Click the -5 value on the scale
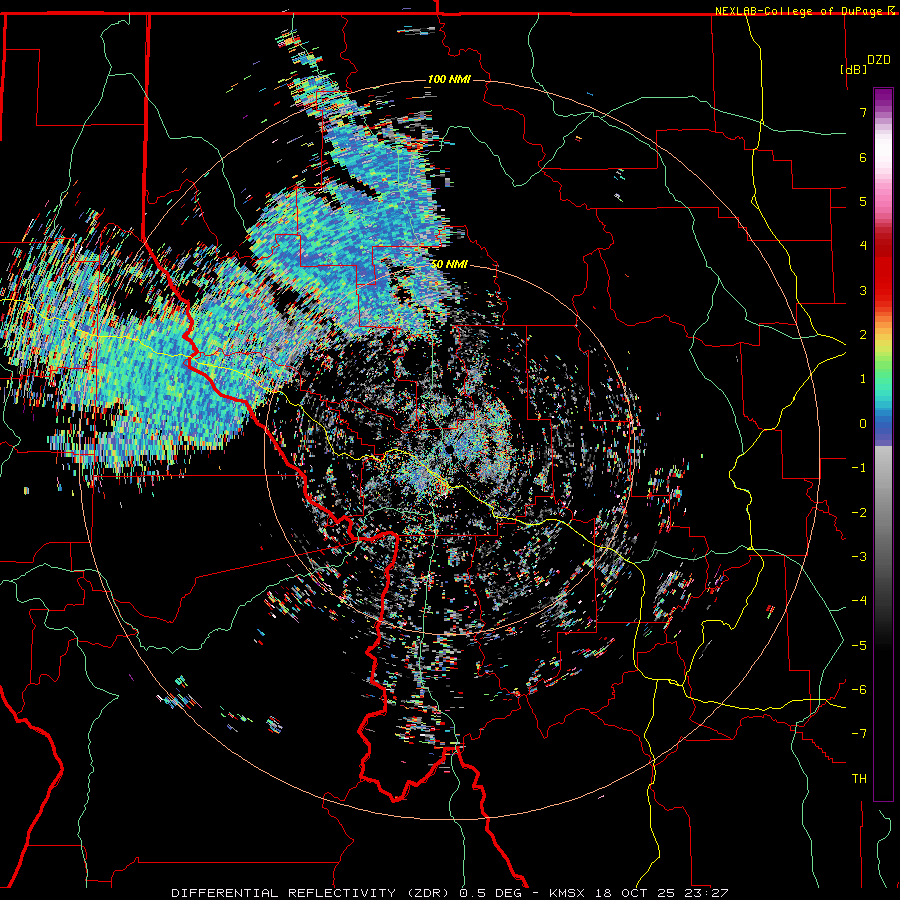 click(x=859, y=646)
